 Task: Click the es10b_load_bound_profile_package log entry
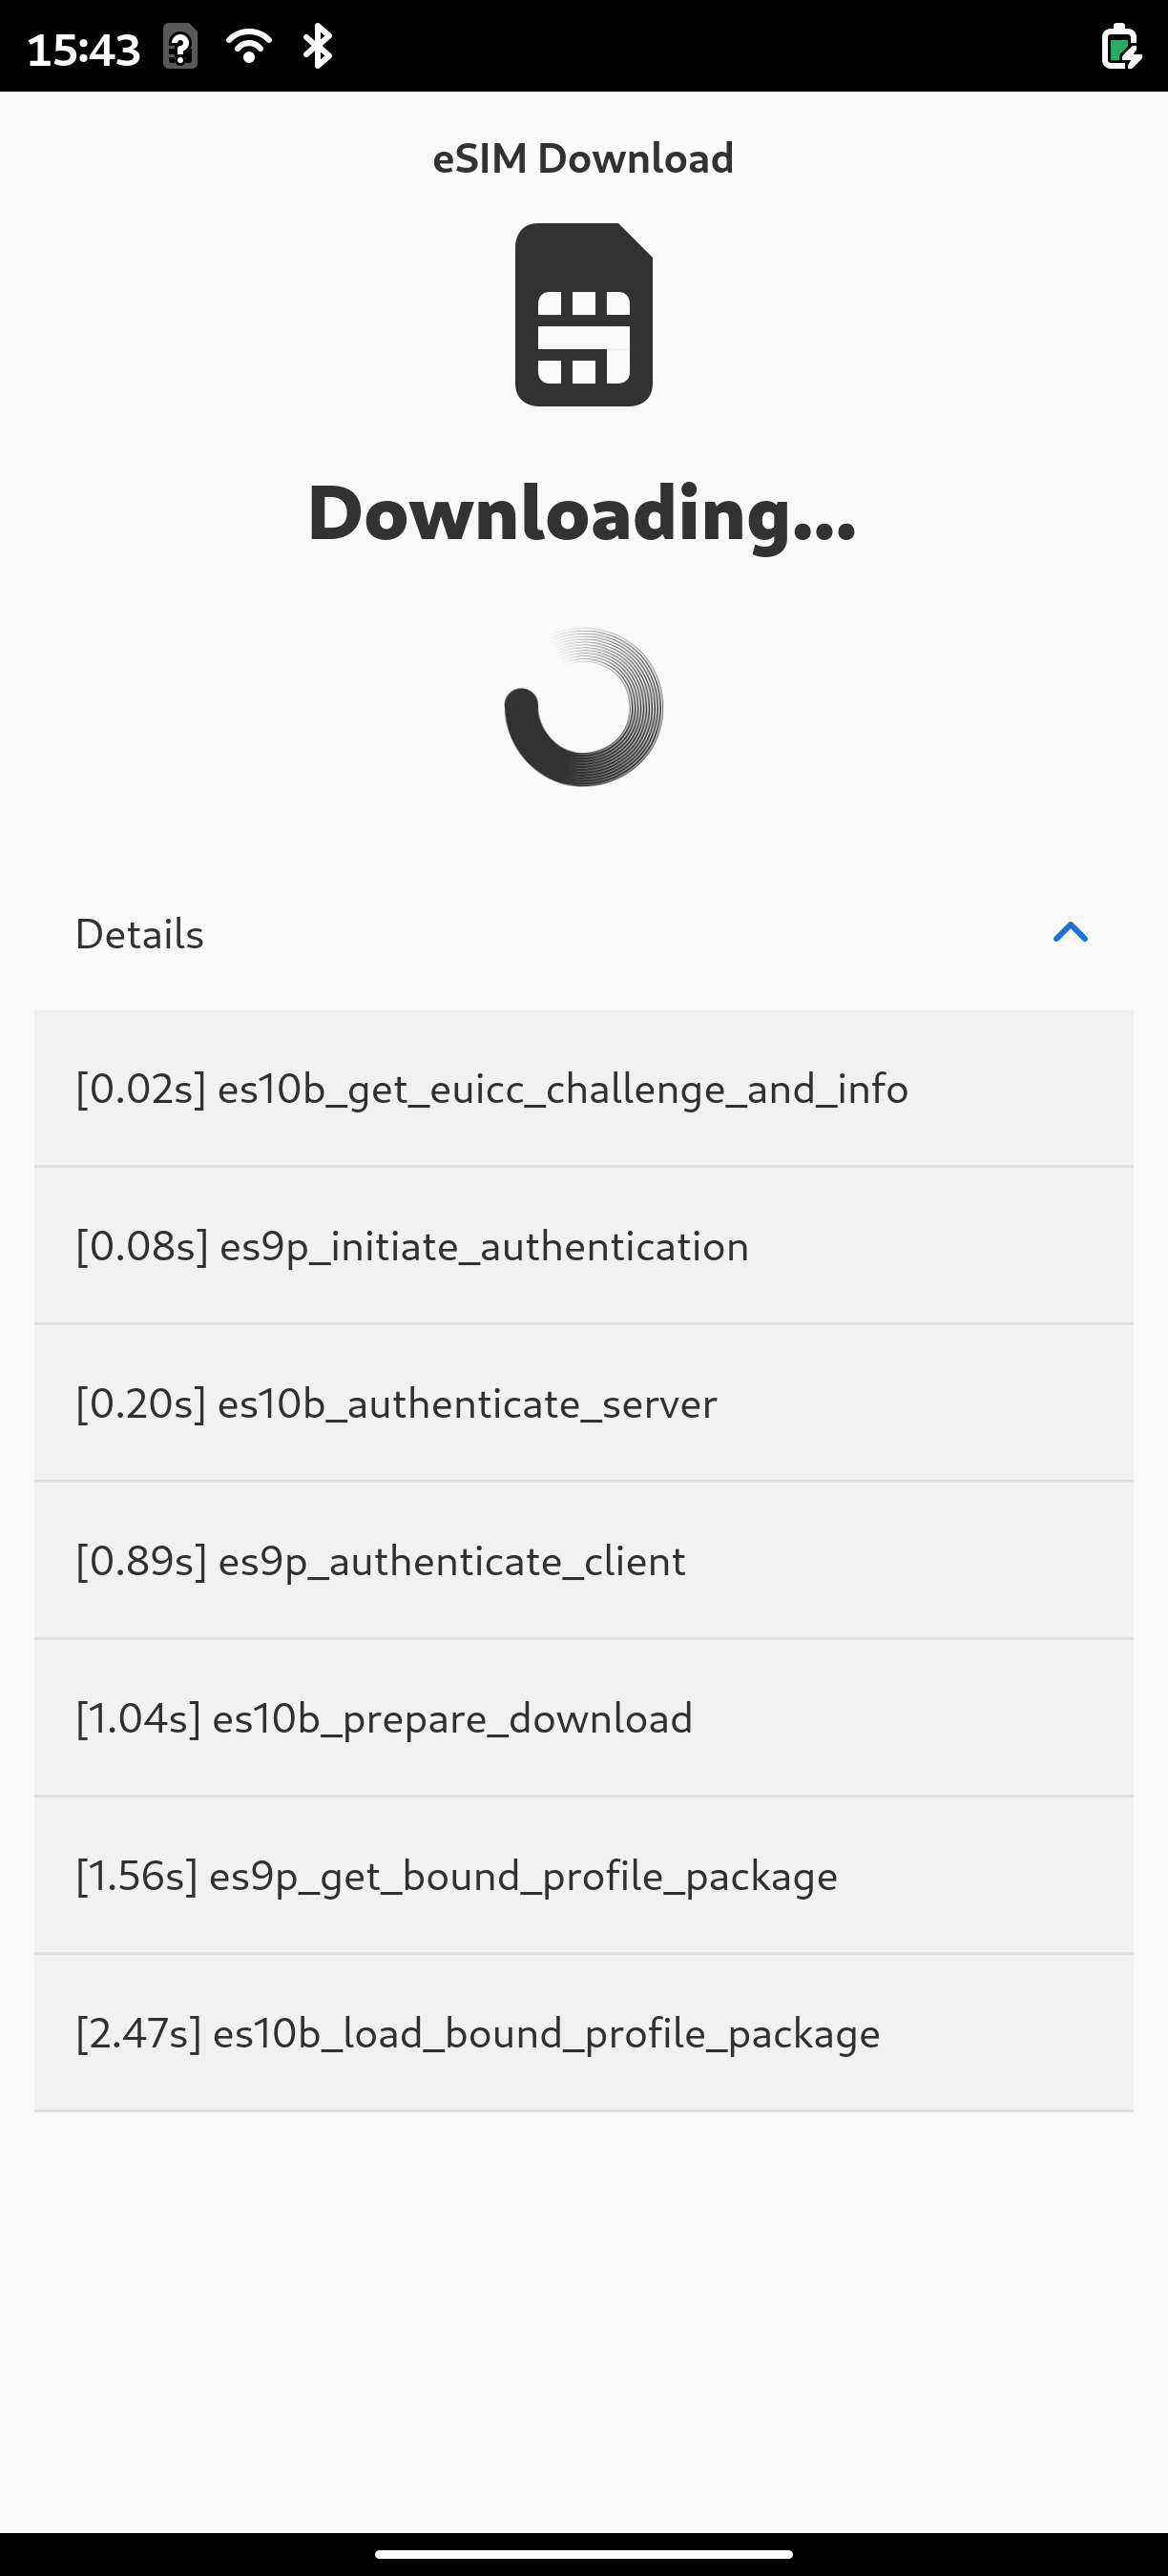tap(583, 2033)
